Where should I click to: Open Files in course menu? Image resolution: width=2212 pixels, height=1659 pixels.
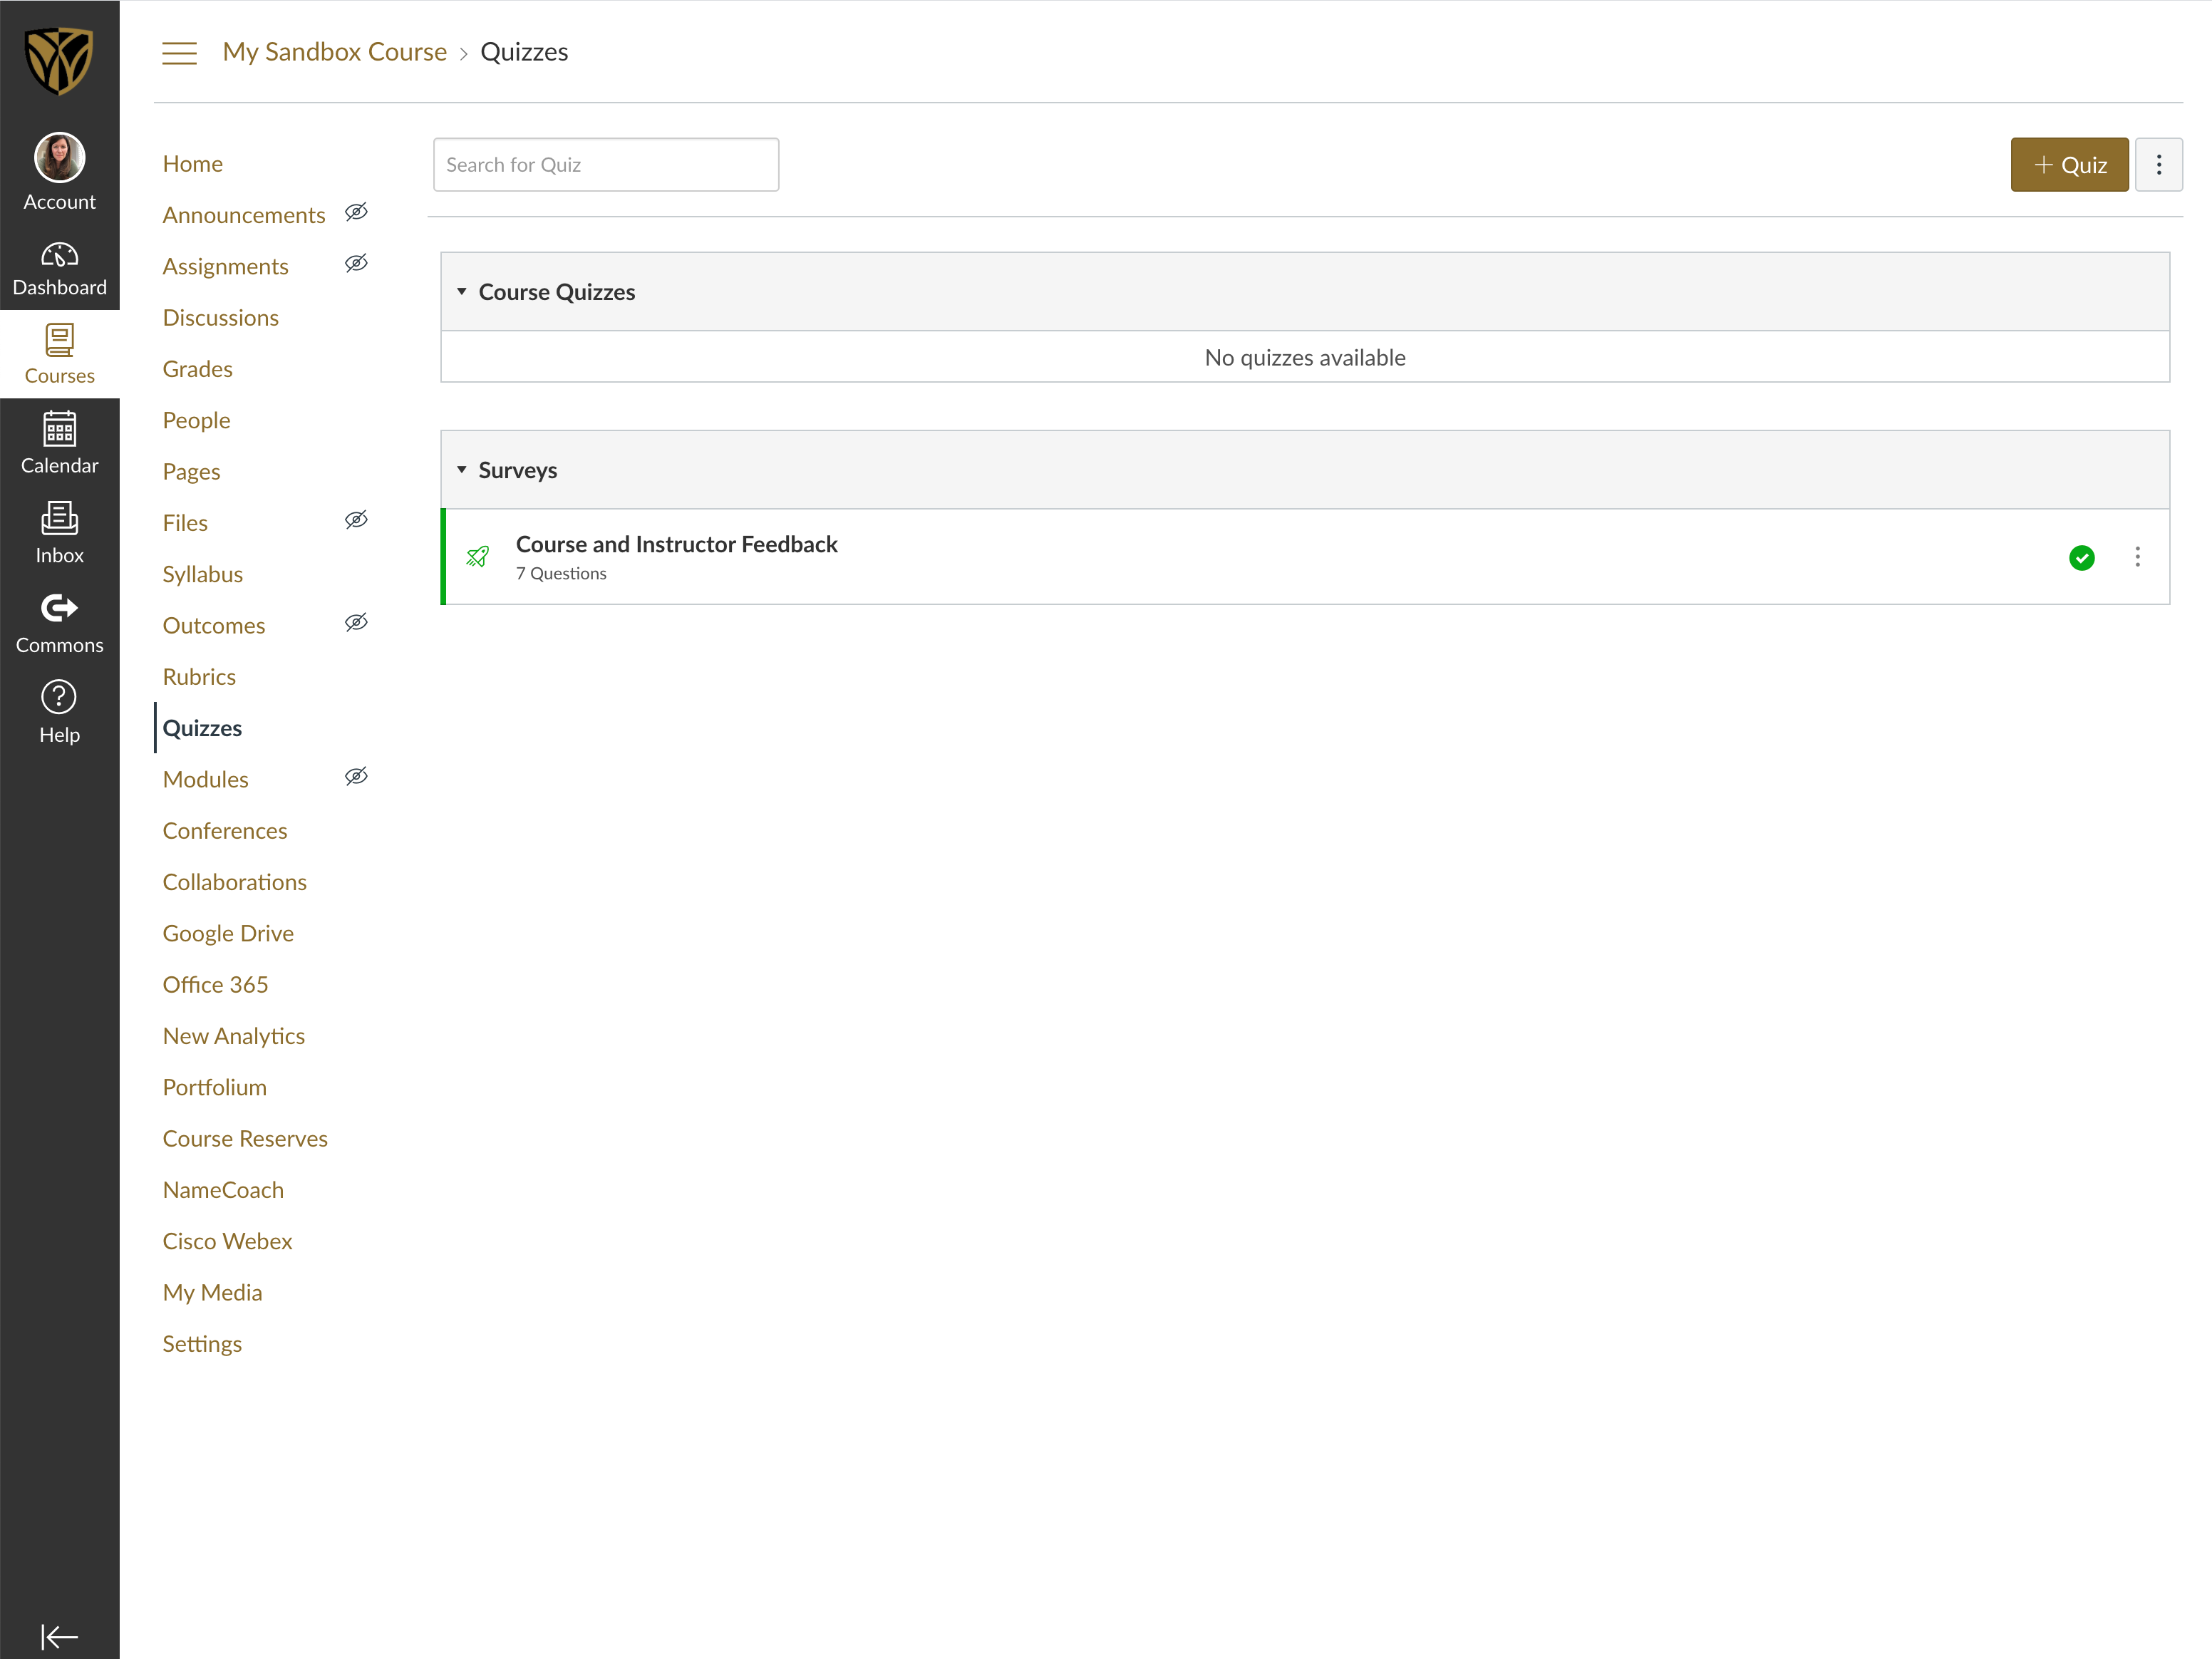pyautogui.click(x=185, y=523)
